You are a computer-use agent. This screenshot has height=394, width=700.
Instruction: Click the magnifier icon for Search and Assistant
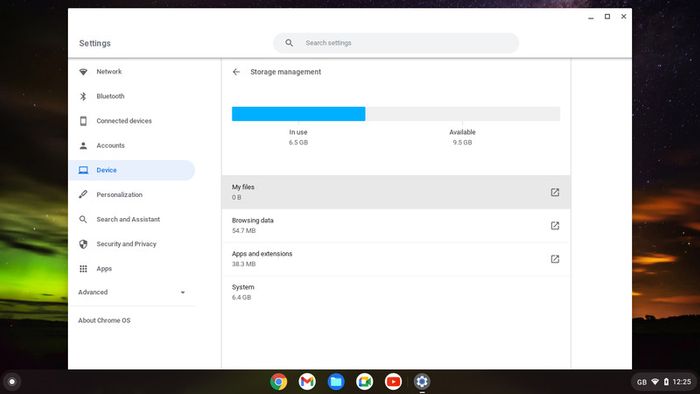point(83,219)
